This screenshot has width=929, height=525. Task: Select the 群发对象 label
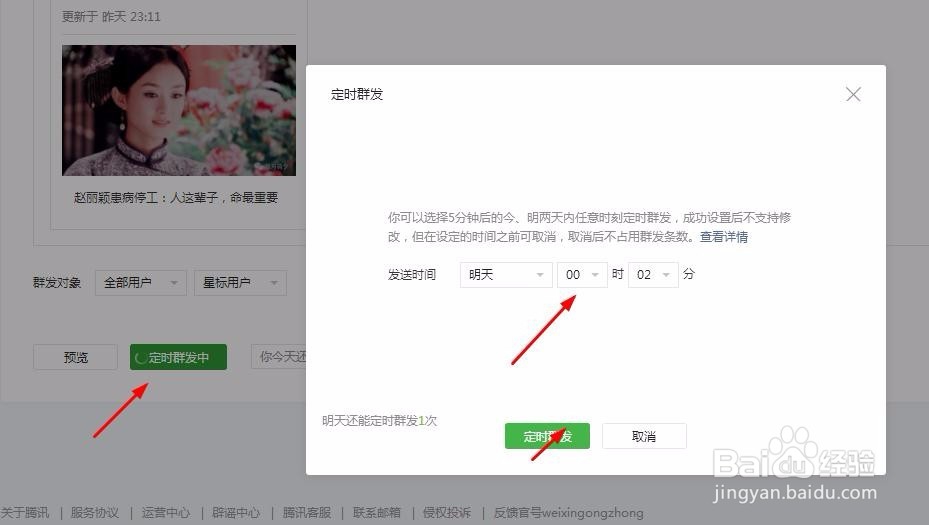click(57, 283)
